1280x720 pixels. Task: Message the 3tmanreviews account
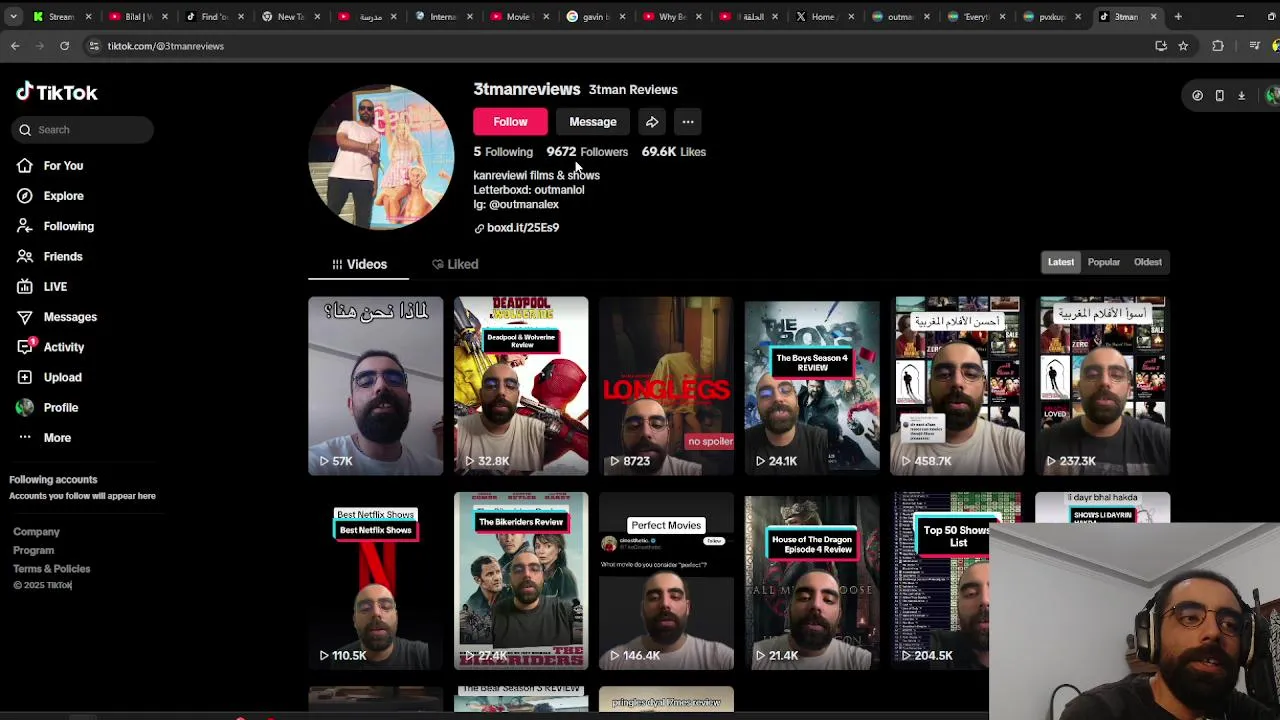[x=593, y=122]
